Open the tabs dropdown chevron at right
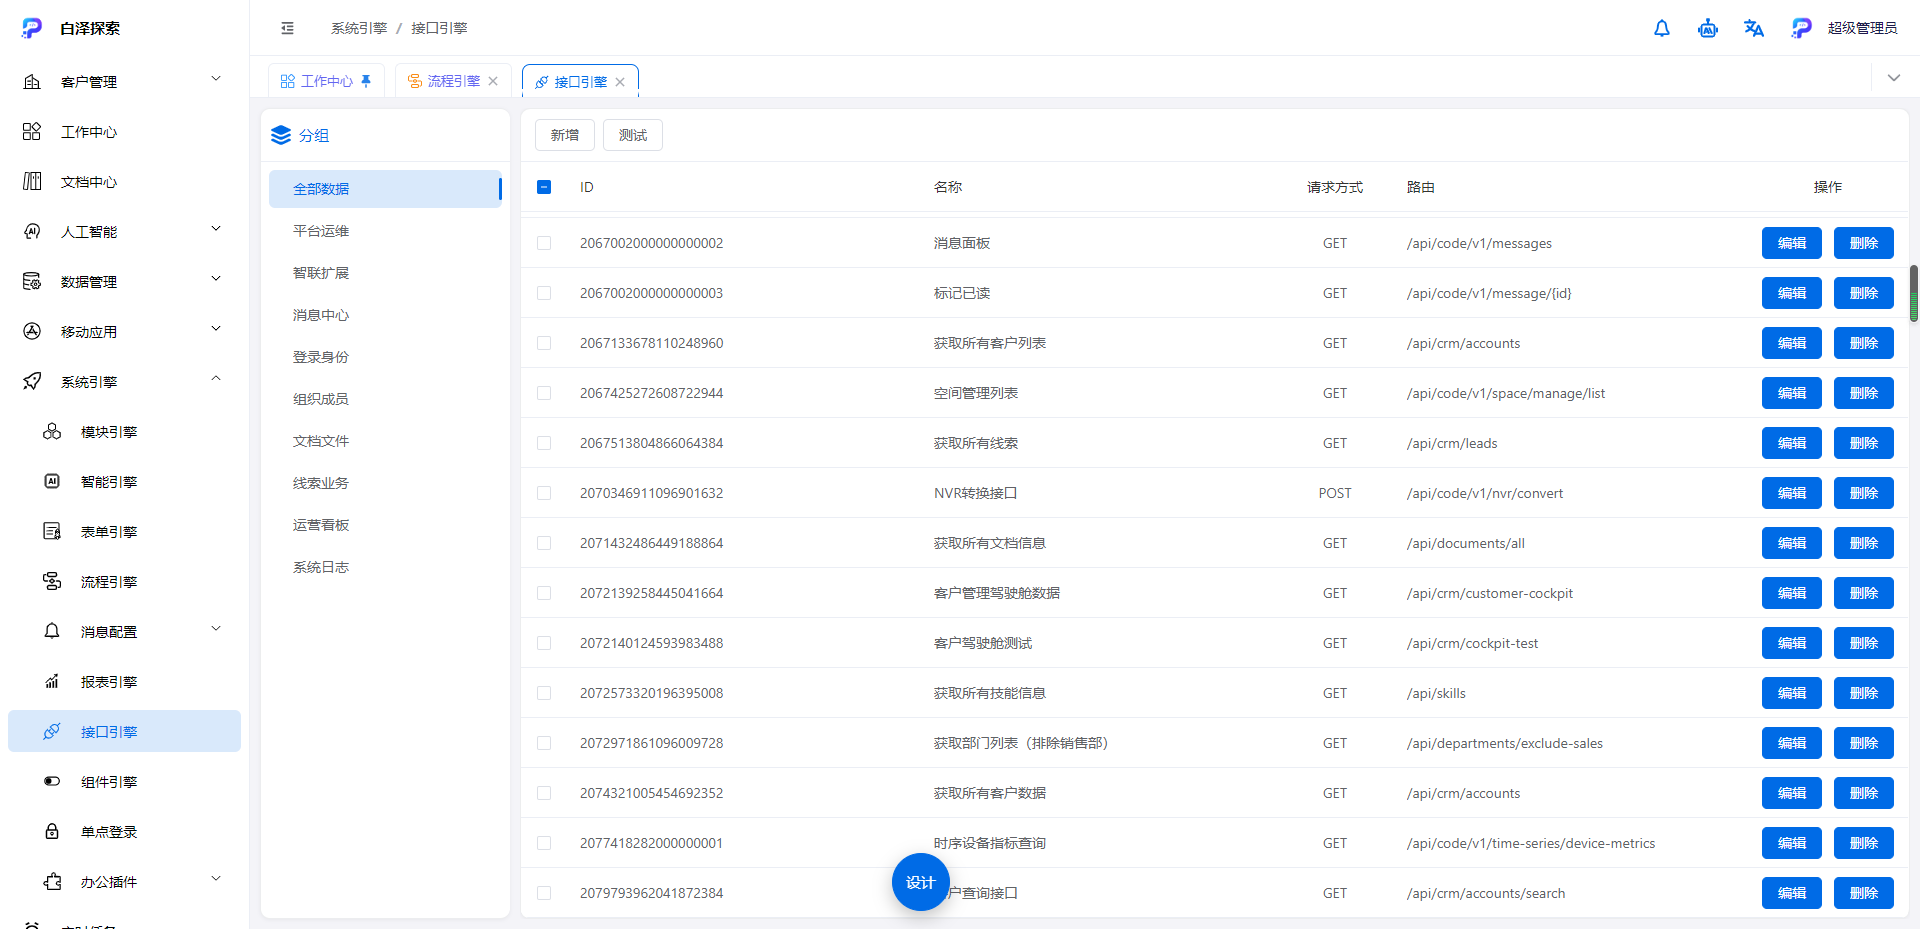Image resolution: width=1920 pixels, height=929 pixels. click(1894, 78)
